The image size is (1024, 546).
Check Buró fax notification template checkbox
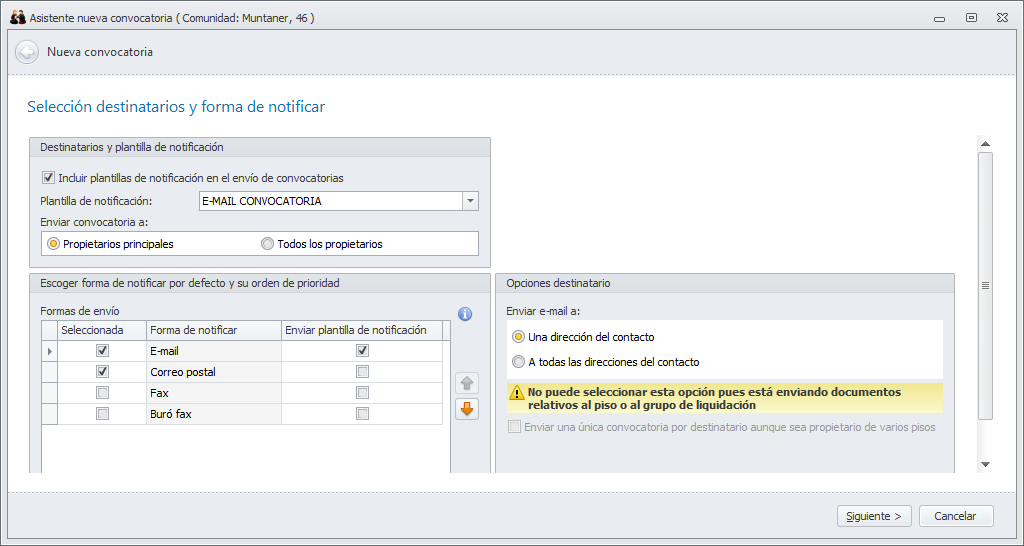(362, 414)
